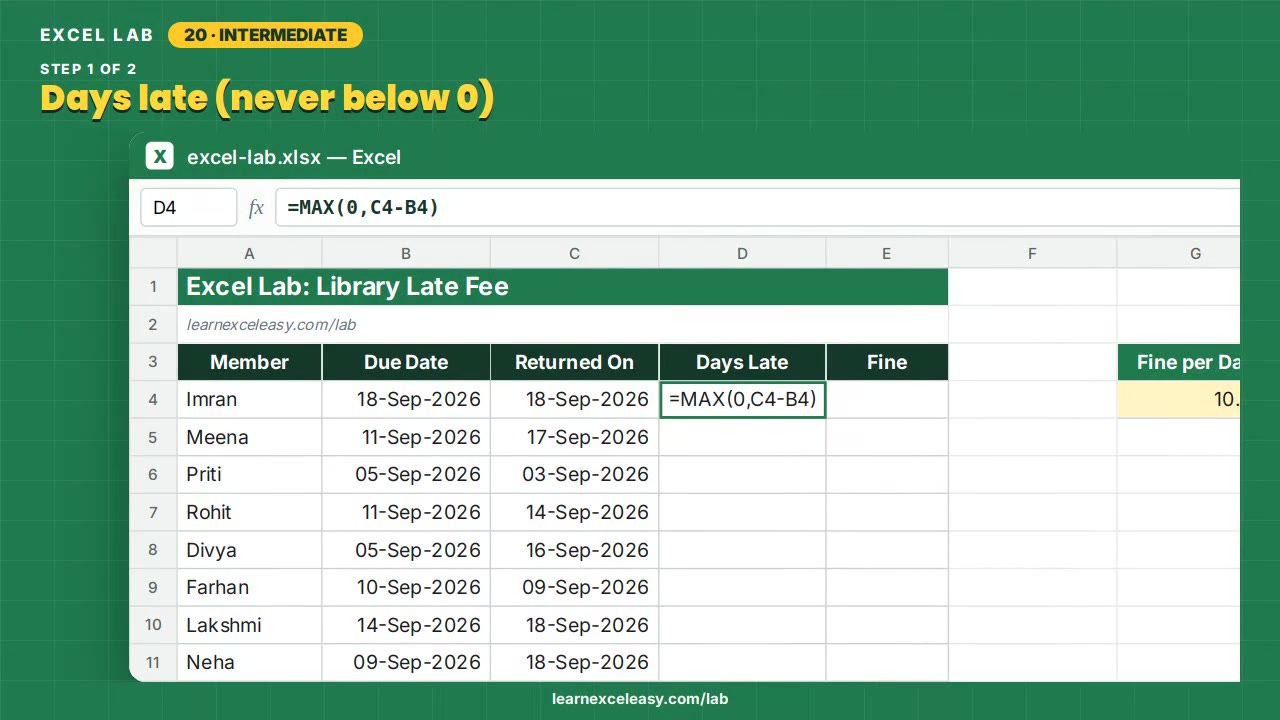
Task: Open the learnexceleasy.com/lab footer link
Action: point(640,699)
